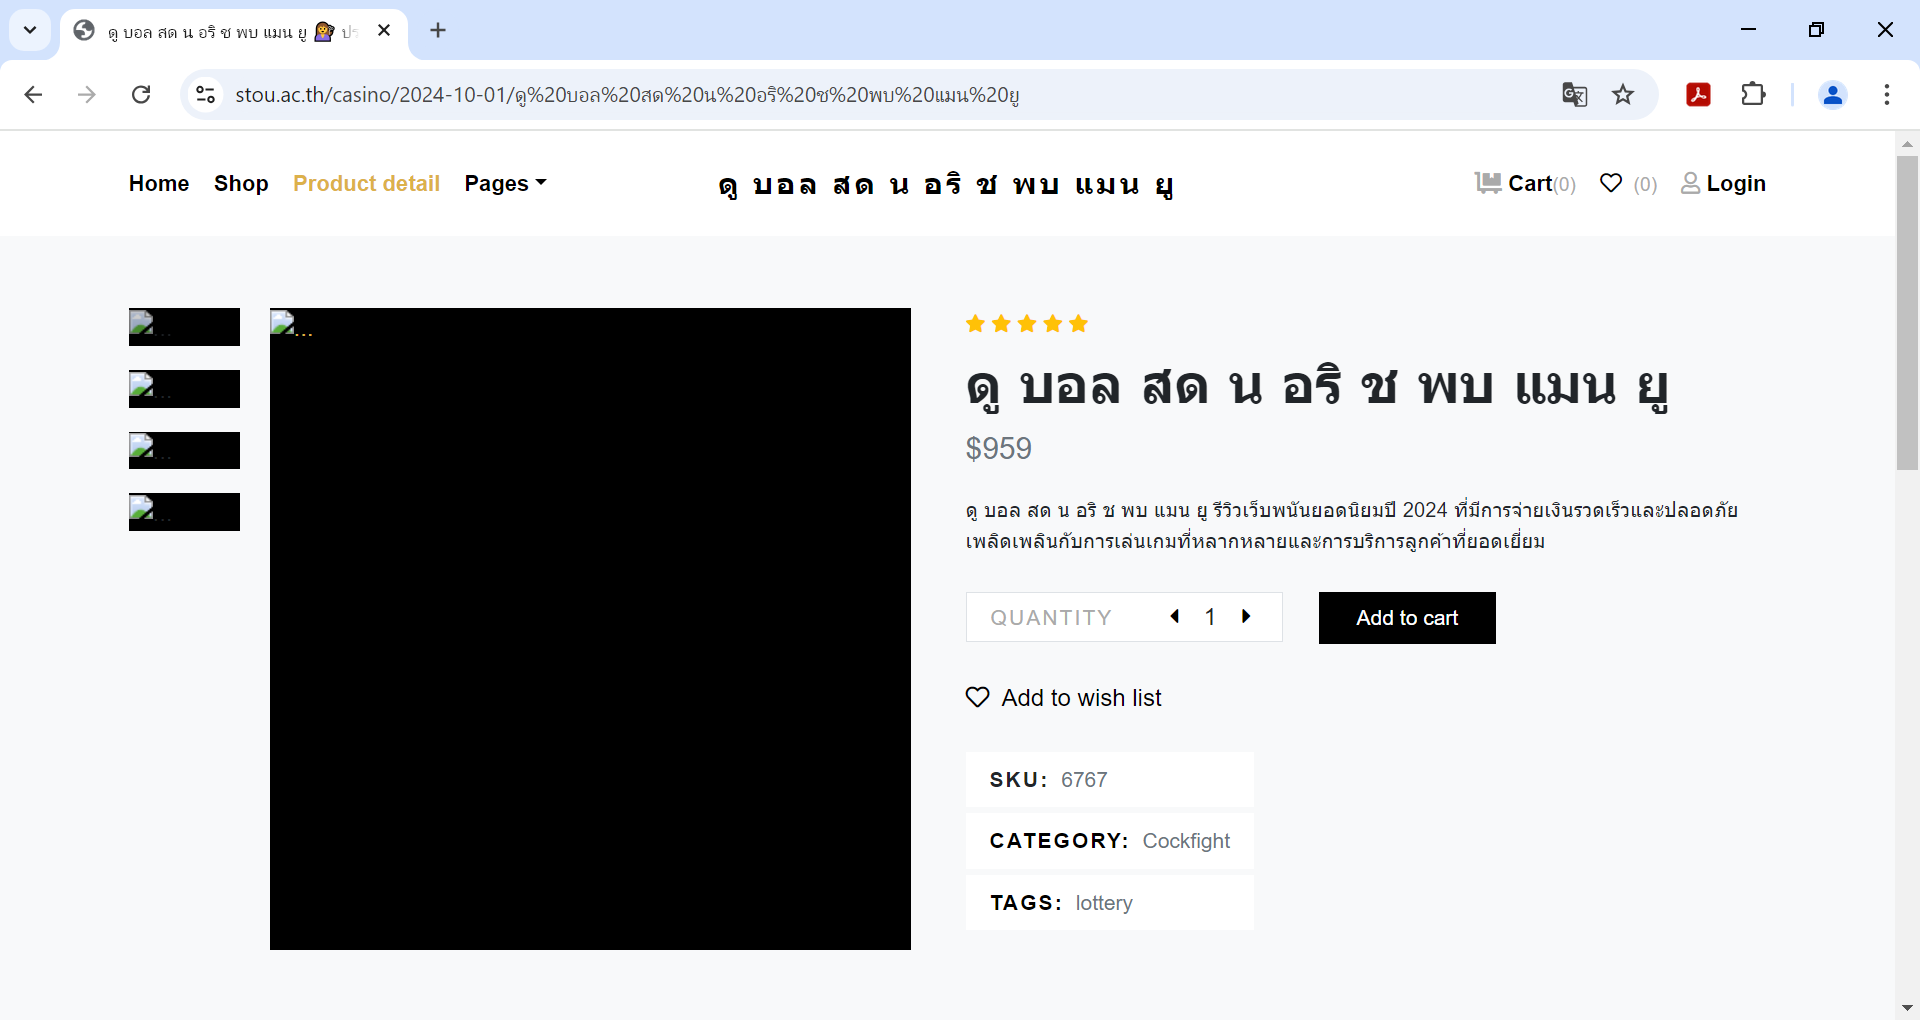Open Chrome three-dot menu
The image size is (1920, 1020).
click(x=1886, y=94)
